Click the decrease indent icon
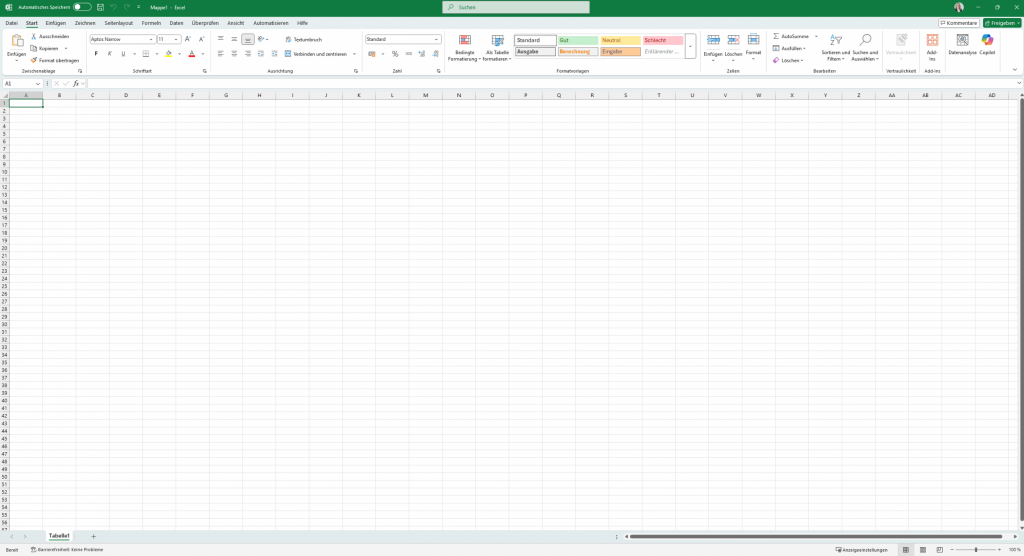Viewport: 1024px width, 556px height. [261, 54]
